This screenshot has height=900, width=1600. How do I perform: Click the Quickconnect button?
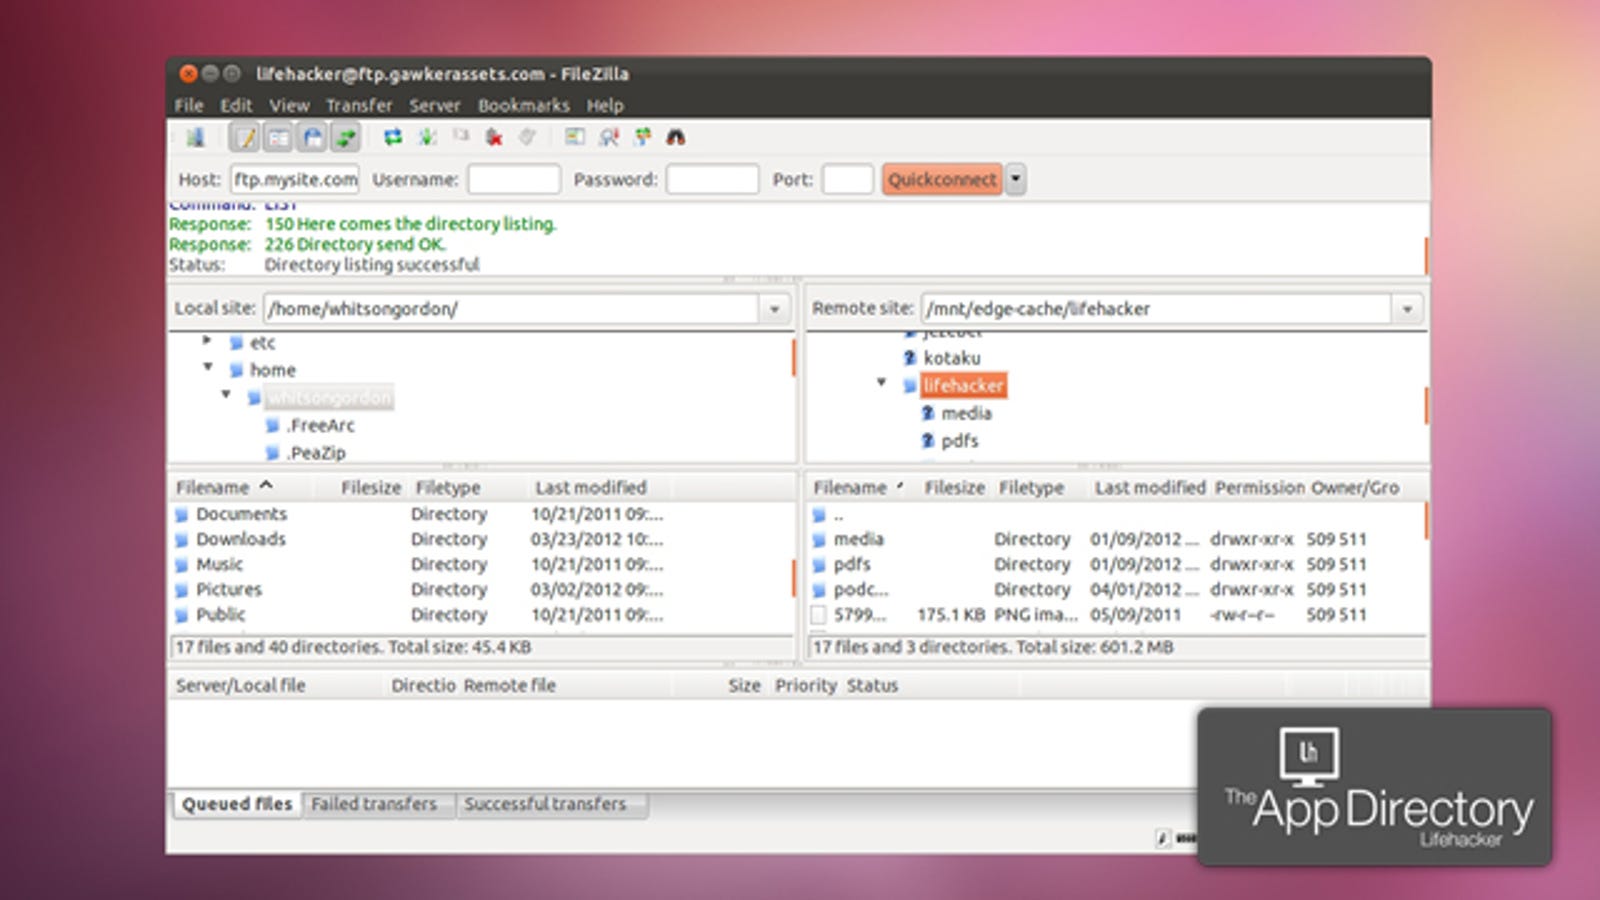pyautogui.click(x=942, y=180)
